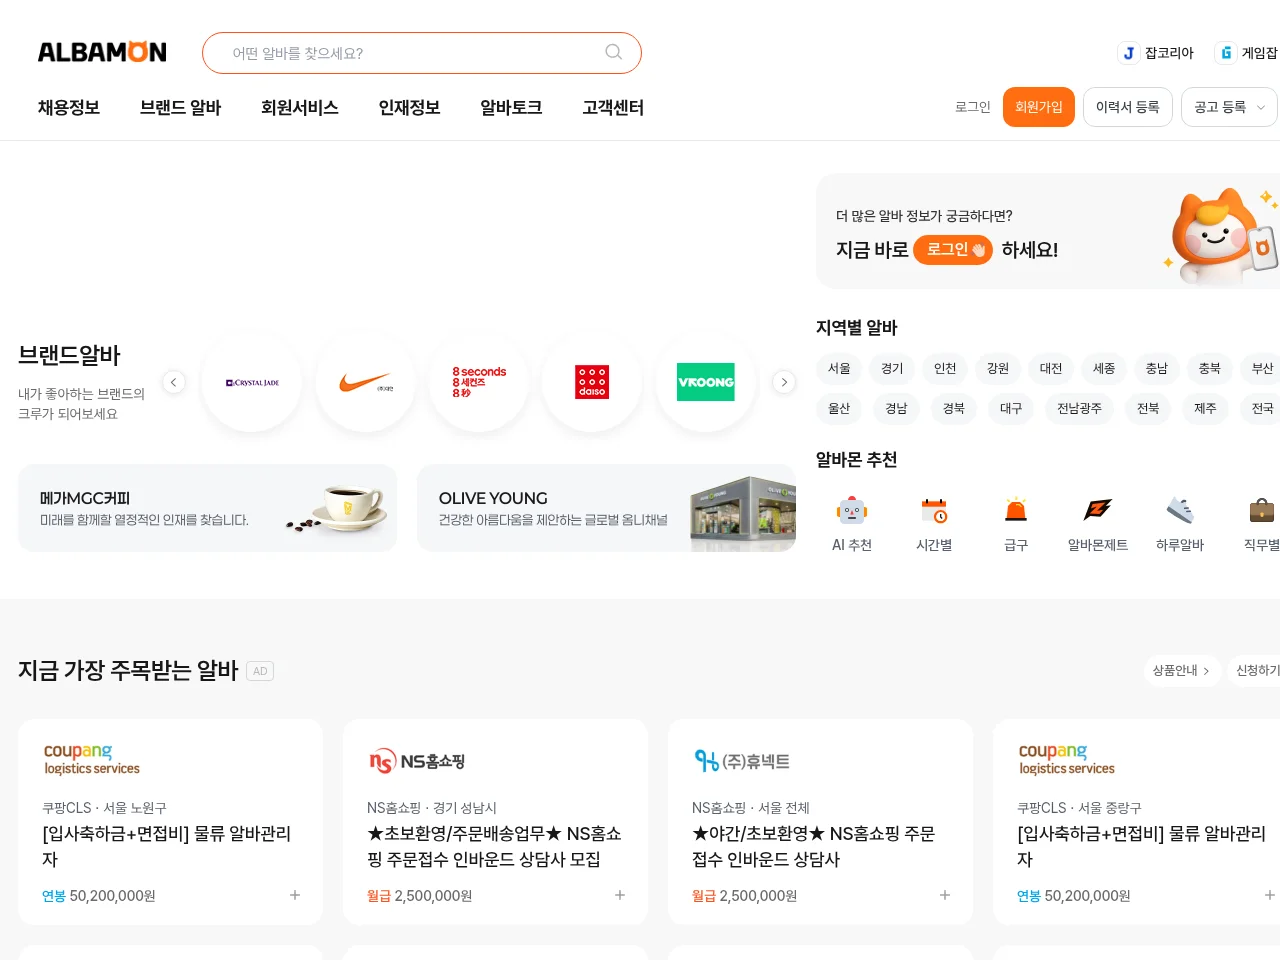
Task: Select the 제주 region chip
Action: [x=1205, y=409]
